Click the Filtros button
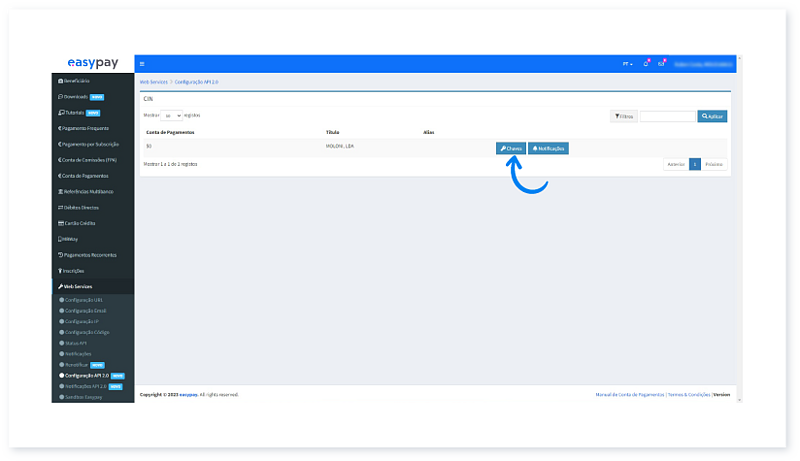The width and height of the screenshot is (800, 461). [623, 116]
